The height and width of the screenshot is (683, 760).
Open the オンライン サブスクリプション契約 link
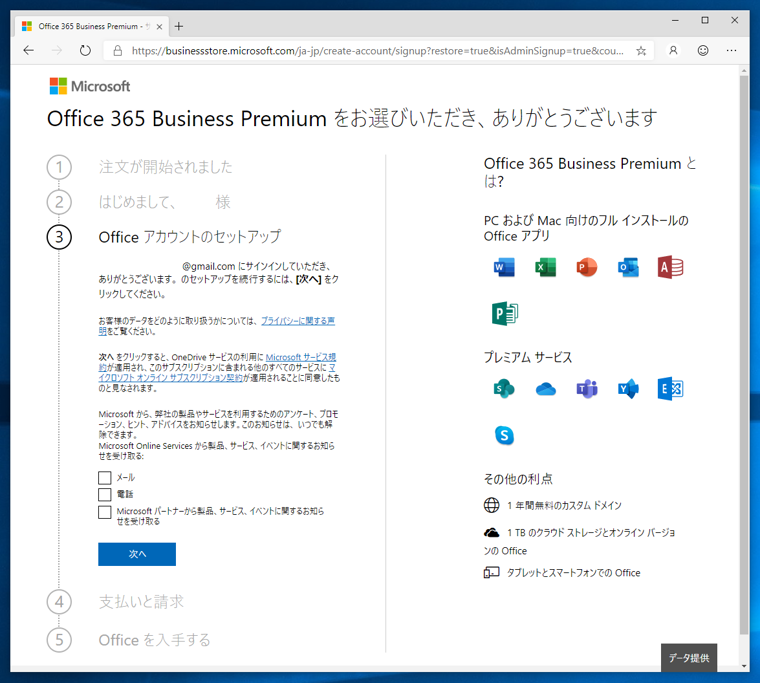pyautogui.click(x=170, y=378)
